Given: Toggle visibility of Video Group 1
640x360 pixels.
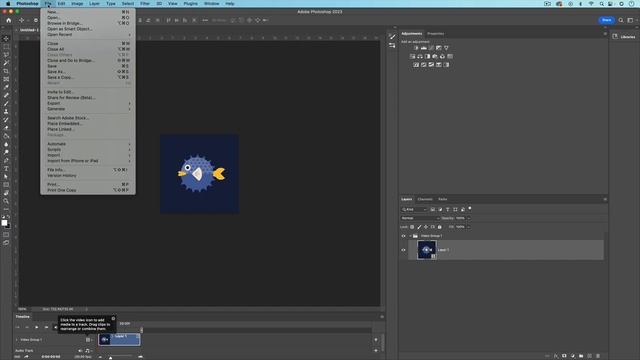Looking at the screenshot, I should click(x=403, y=236).
